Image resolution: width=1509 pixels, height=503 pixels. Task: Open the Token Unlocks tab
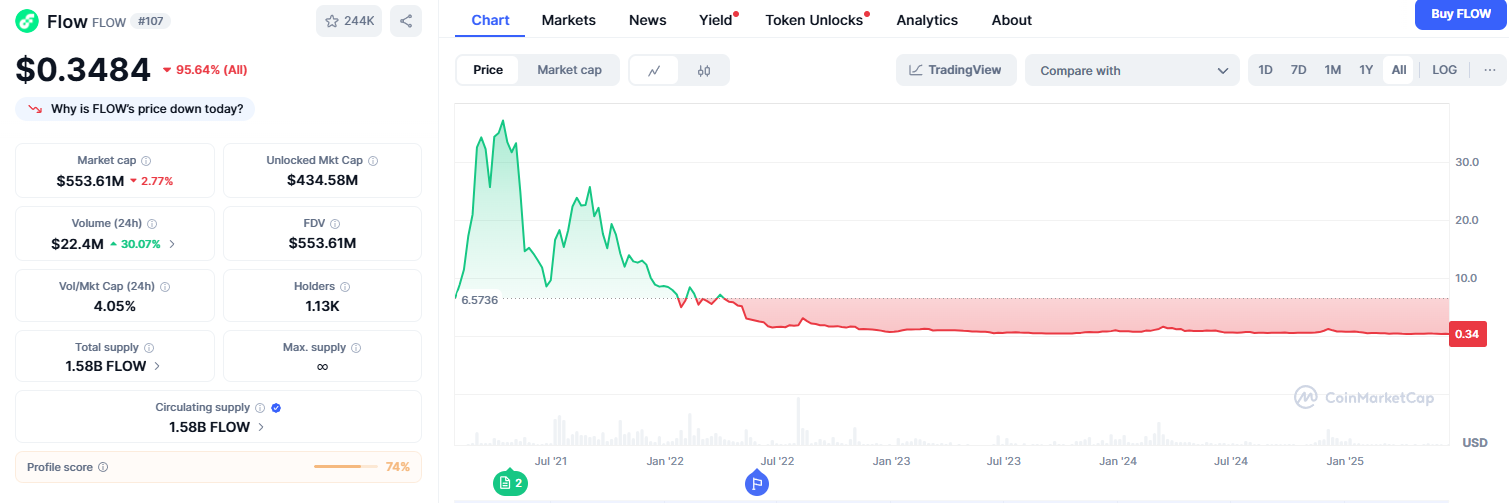coord(814,20)
